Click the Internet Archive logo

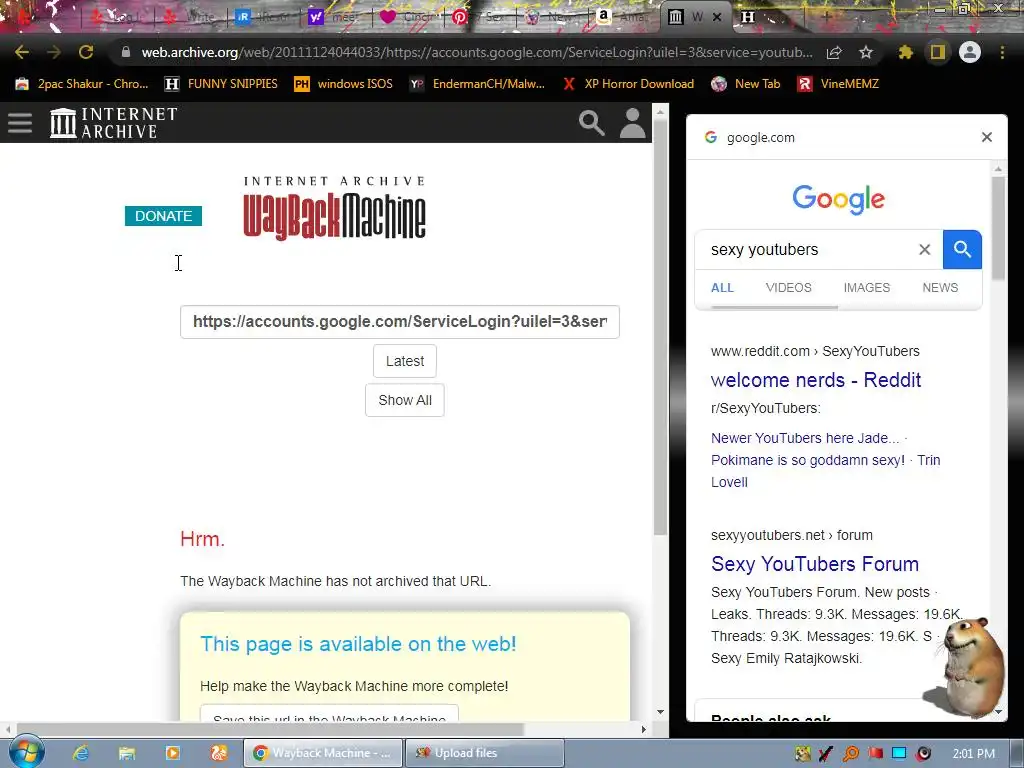114,123
